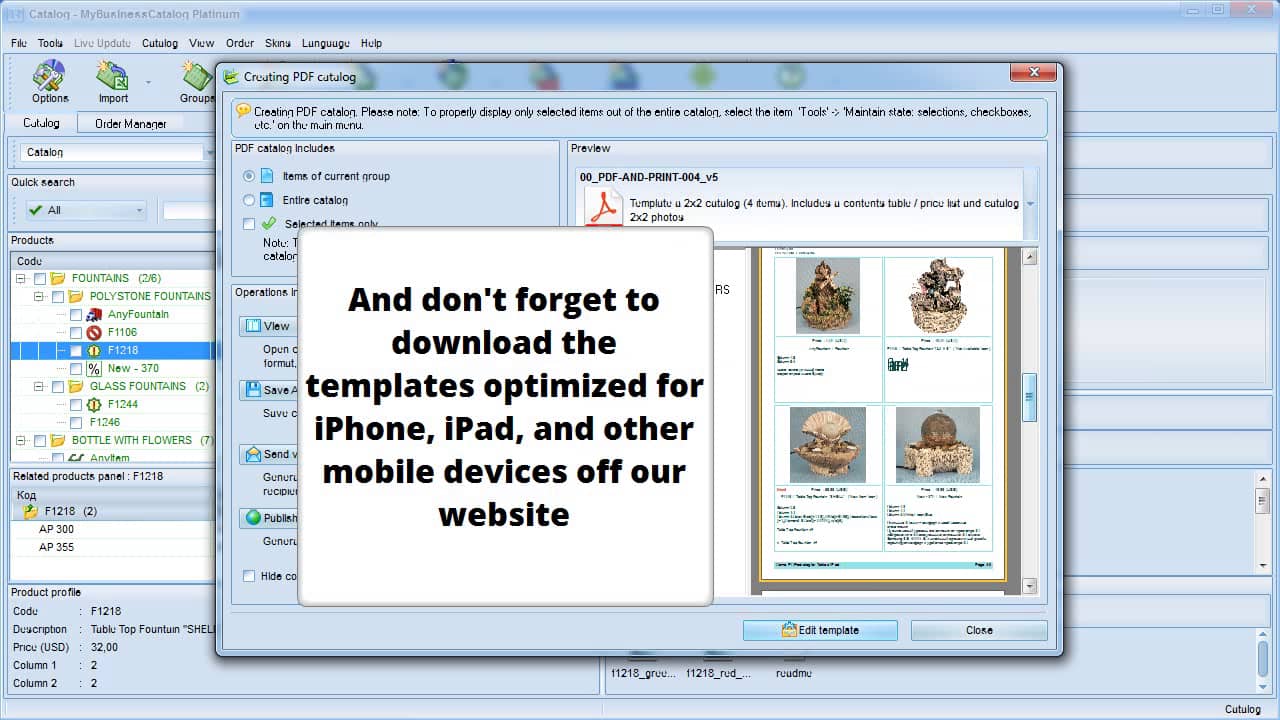Click the page icon beside Items of current group
Viewport: 1280px width, 720px height.
click(267, 175)
